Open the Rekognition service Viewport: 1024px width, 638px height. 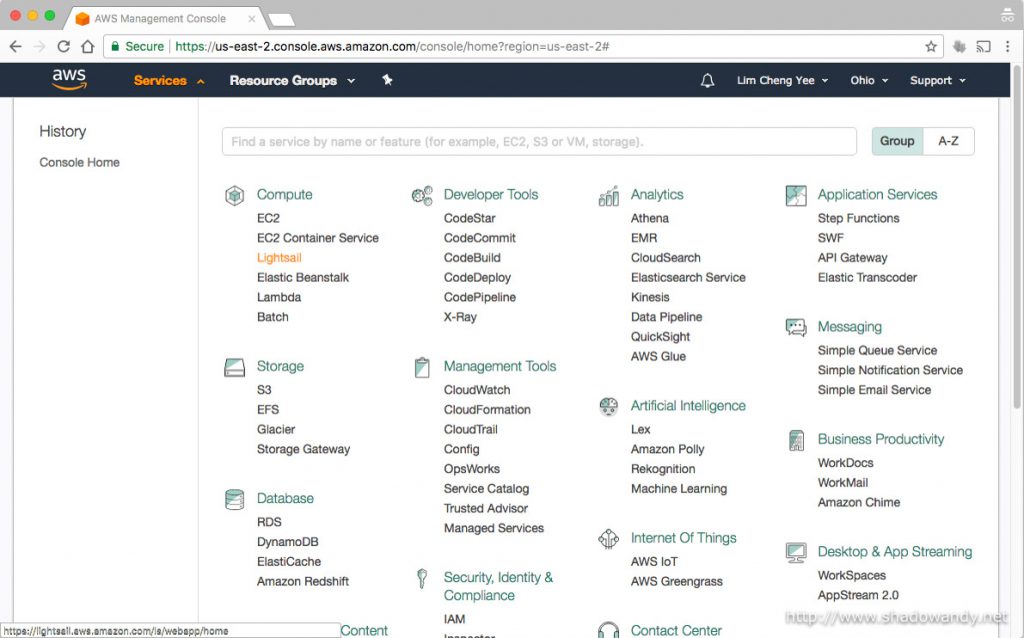click(x=663, y=469)
